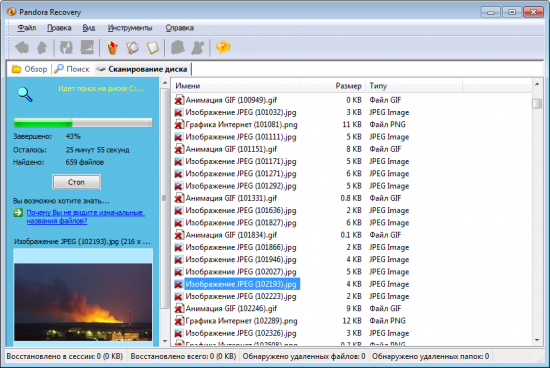The width and height of the screenshot is (550, 368).
Task: Click file icon of Изображение JPEG (101271).jpg
Action: (179, 174)
